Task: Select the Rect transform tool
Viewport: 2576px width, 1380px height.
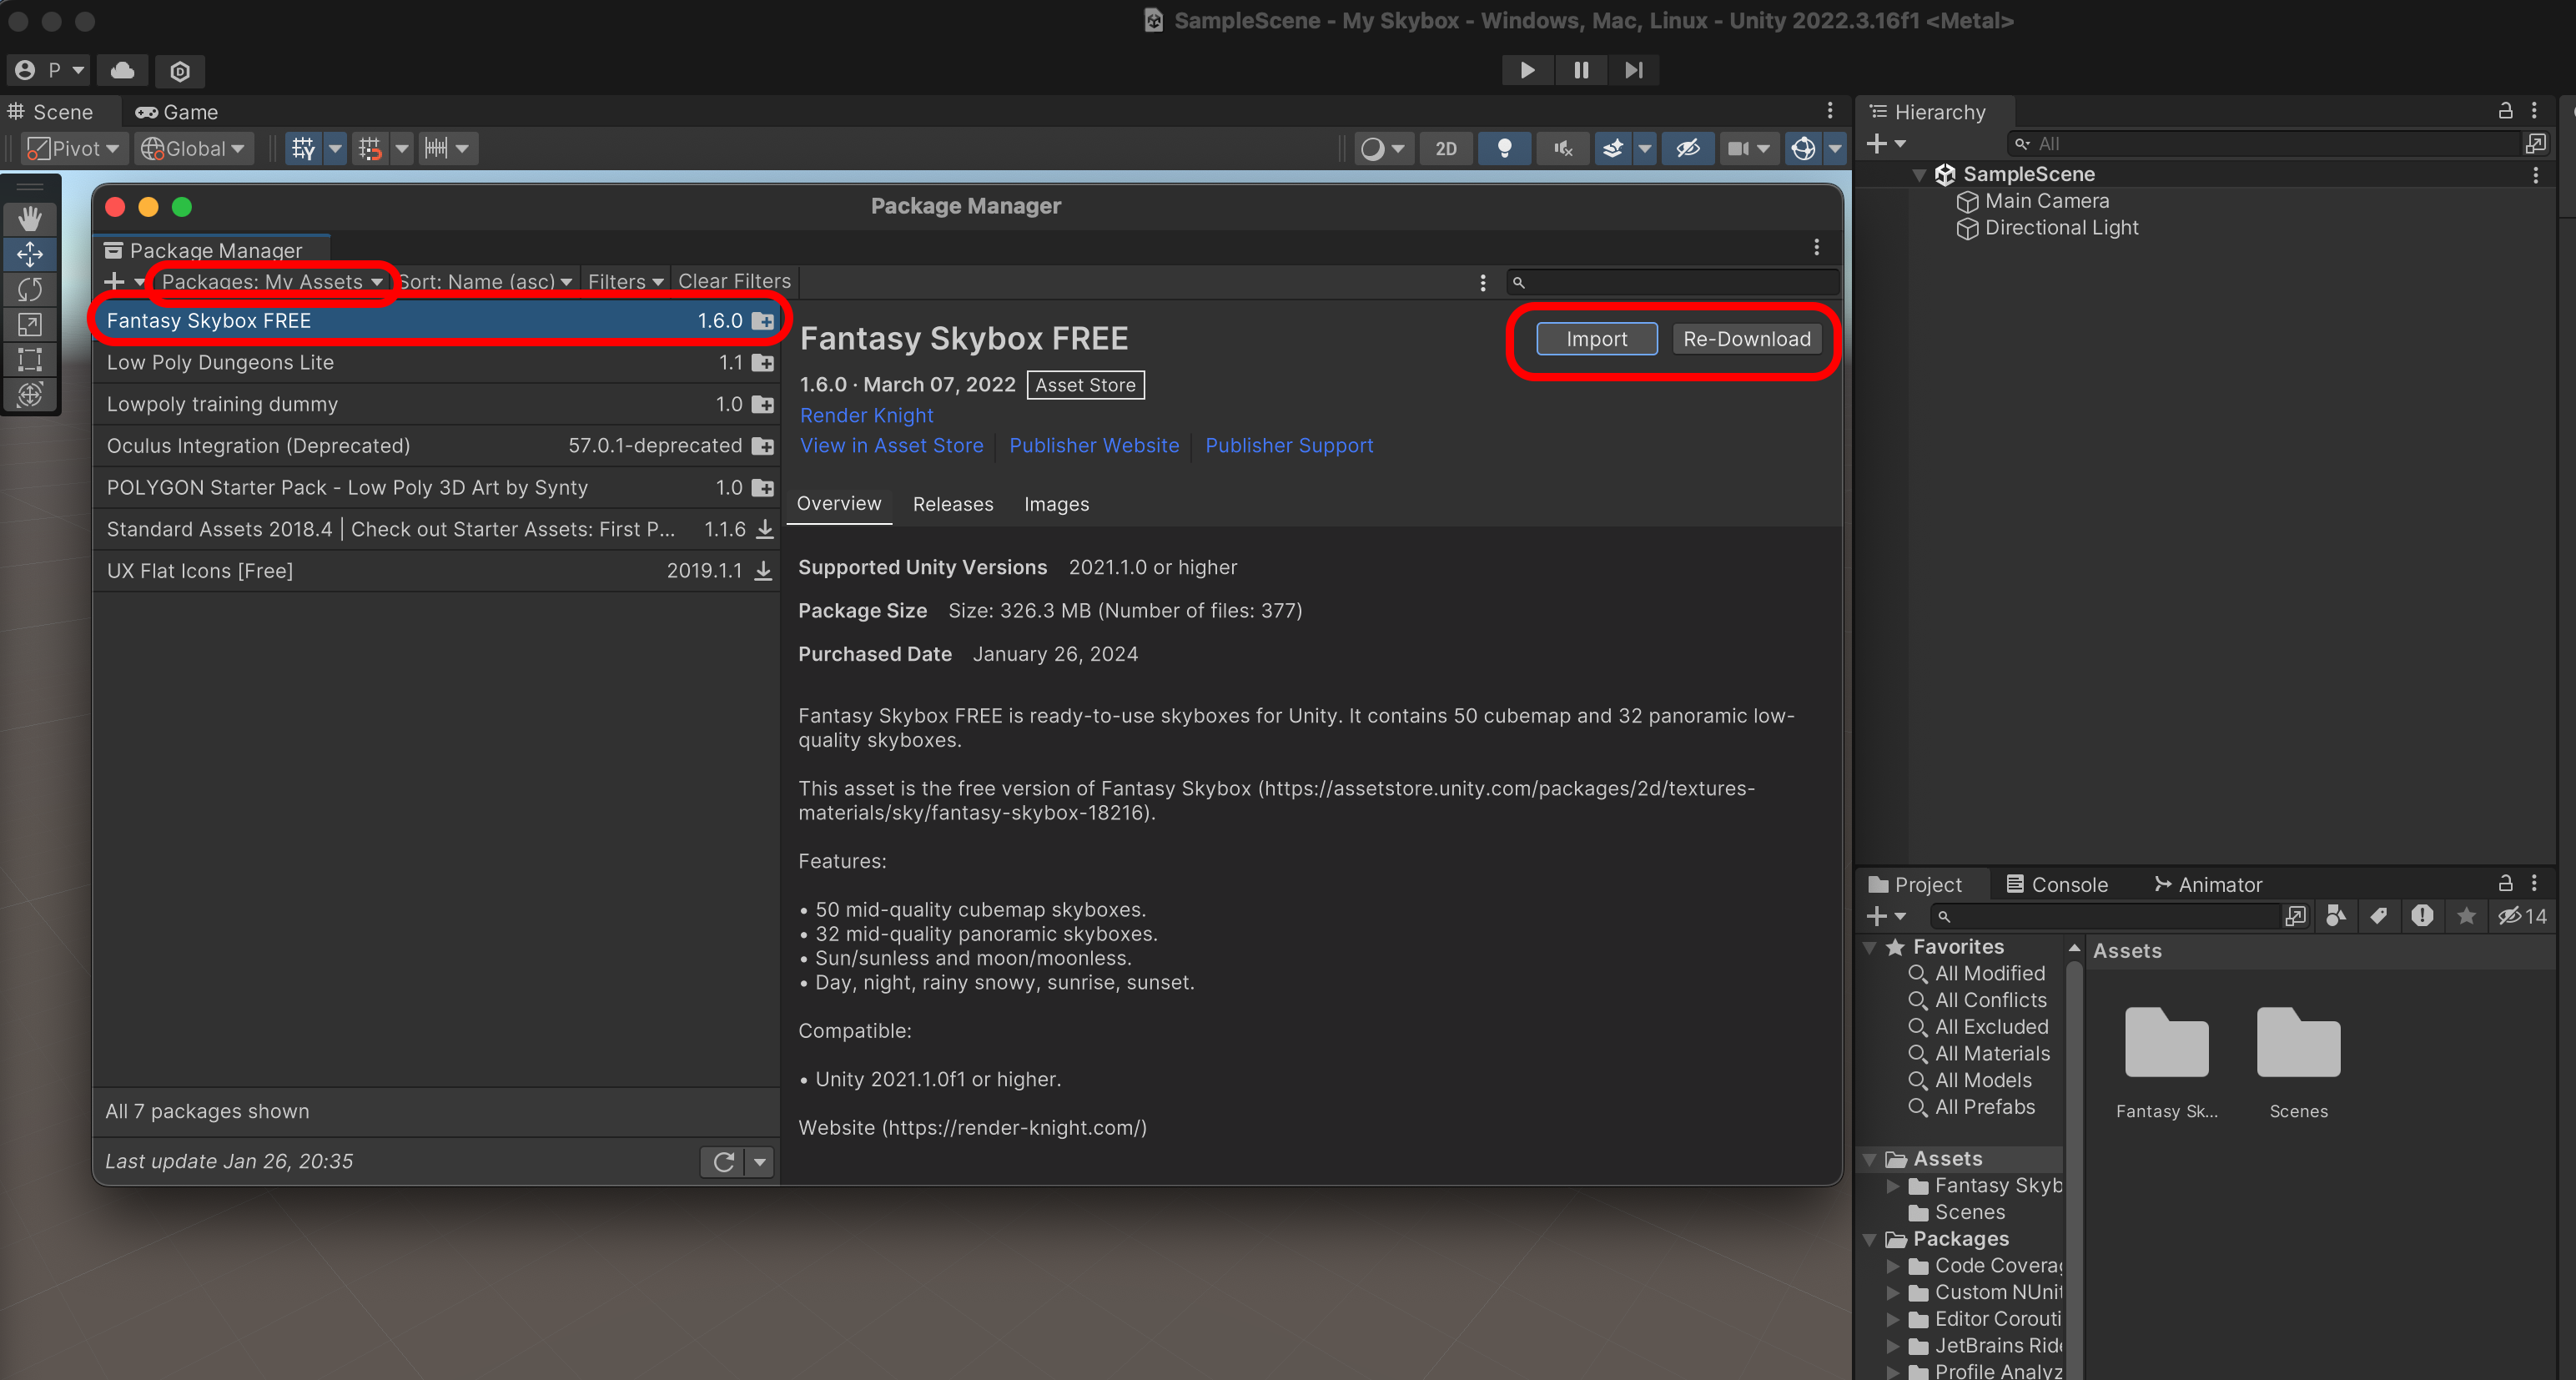Action: point(30,359)
